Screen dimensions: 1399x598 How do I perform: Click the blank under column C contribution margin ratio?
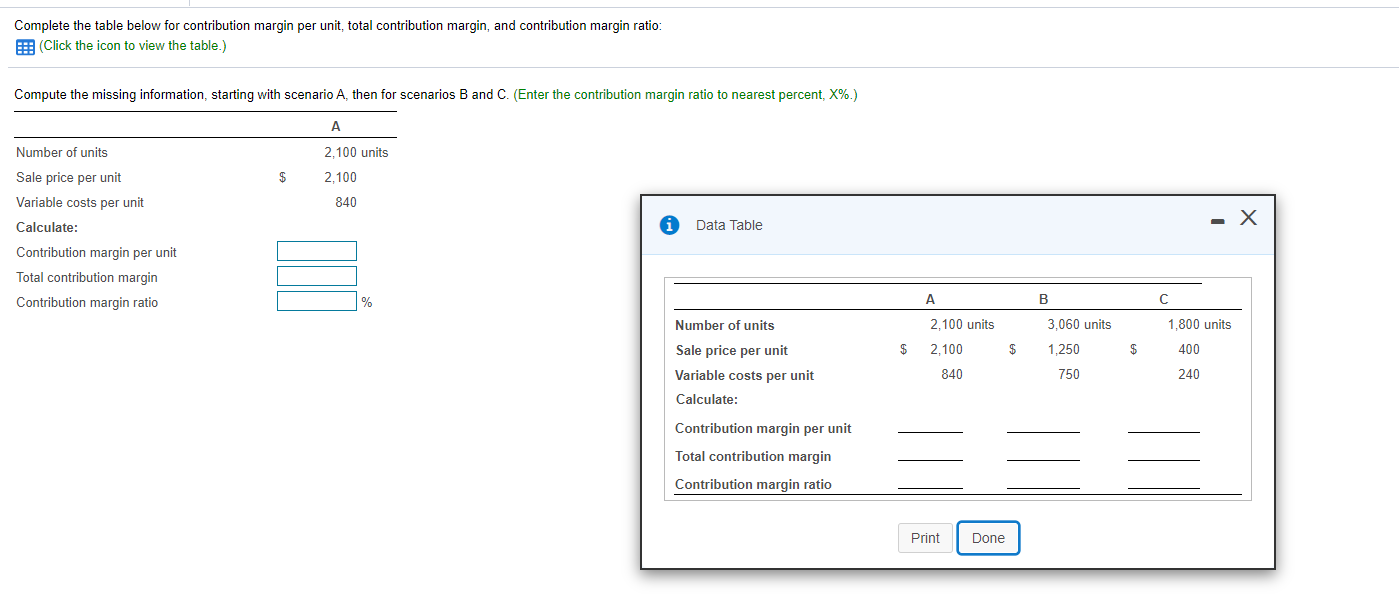(1162, 490)
